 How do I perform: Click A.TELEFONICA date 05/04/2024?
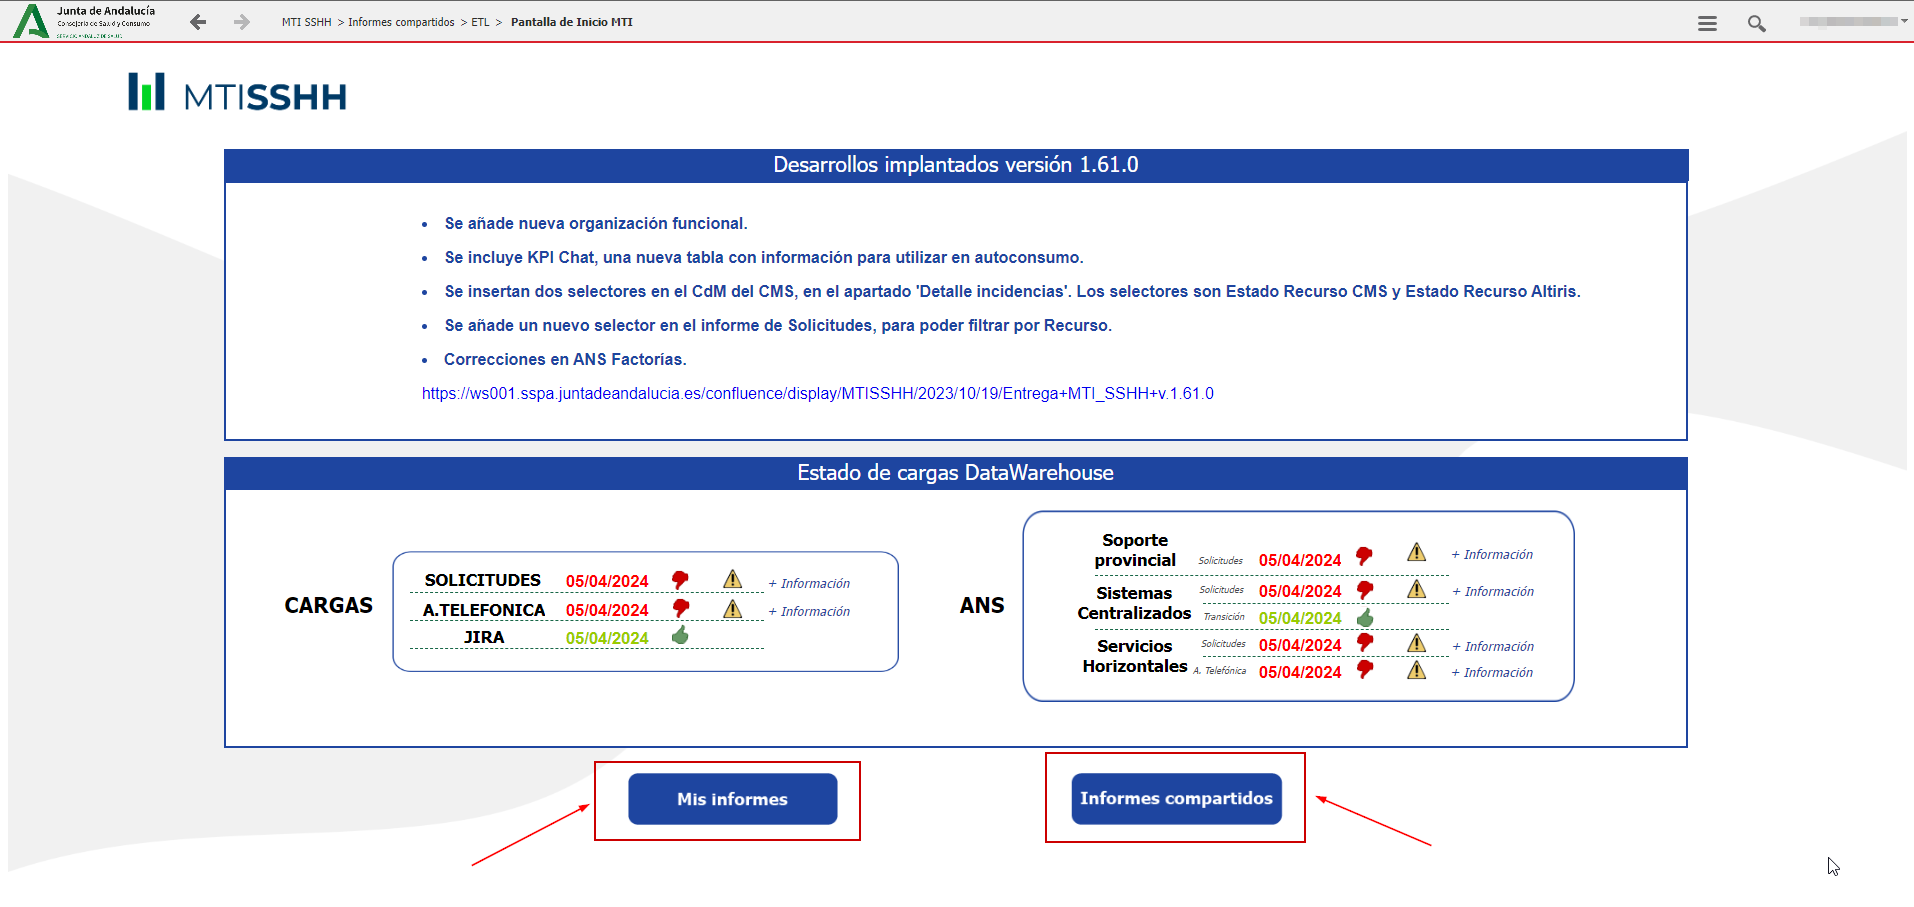607,610
